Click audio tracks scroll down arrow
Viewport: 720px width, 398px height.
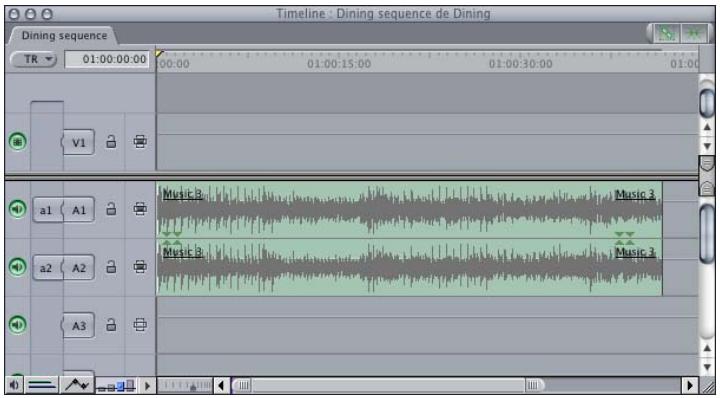(707, 367)
